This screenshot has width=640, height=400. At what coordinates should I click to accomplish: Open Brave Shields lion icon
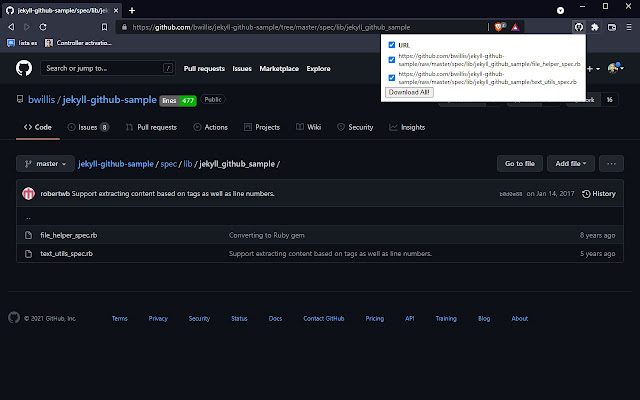[499, 27]
